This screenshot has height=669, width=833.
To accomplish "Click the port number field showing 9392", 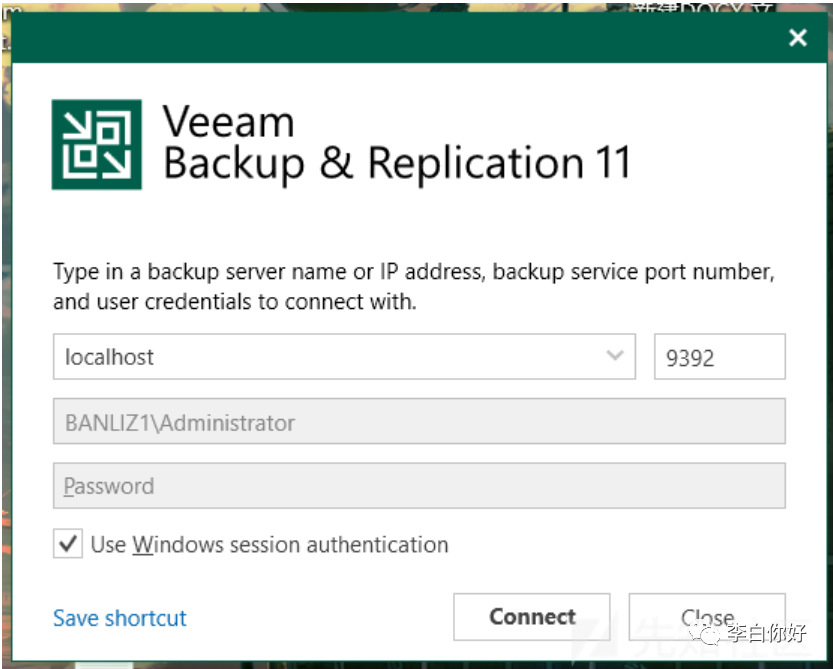I will click(719, 357).
